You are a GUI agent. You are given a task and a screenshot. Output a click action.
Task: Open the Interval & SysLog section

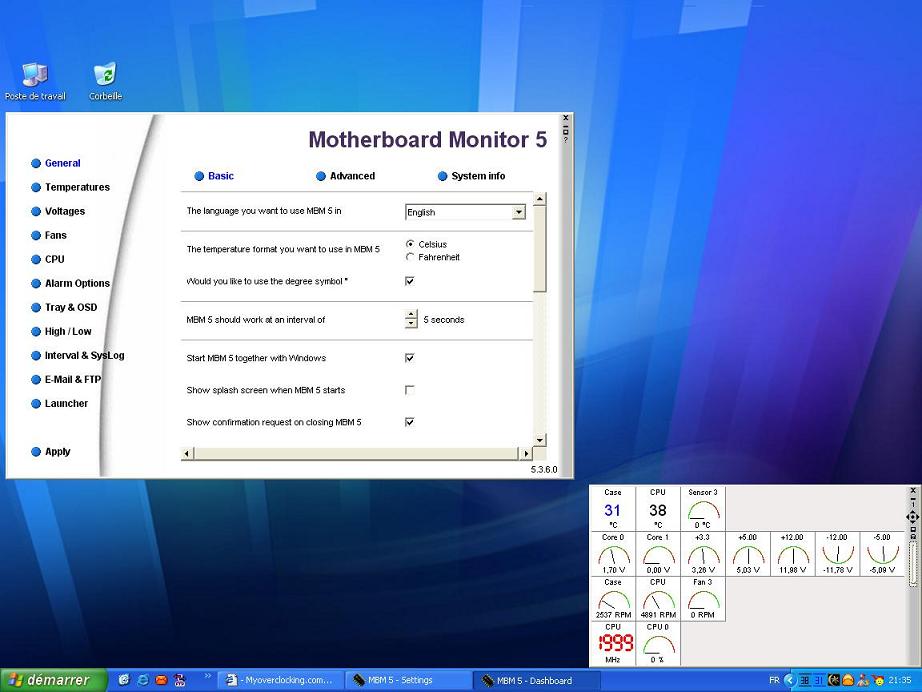tap(78, 356)
